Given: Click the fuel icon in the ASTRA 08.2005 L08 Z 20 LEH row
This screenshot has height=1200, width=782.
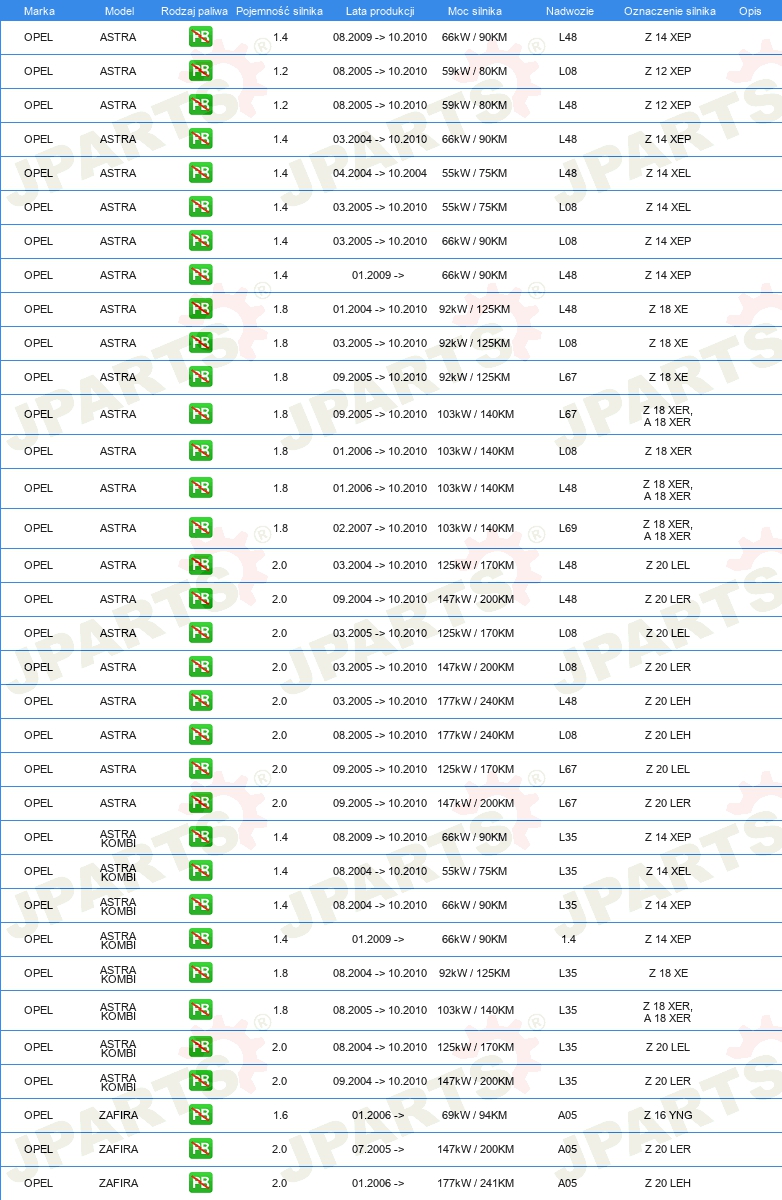Looking at the screenshot, I should tap(201, 735).
